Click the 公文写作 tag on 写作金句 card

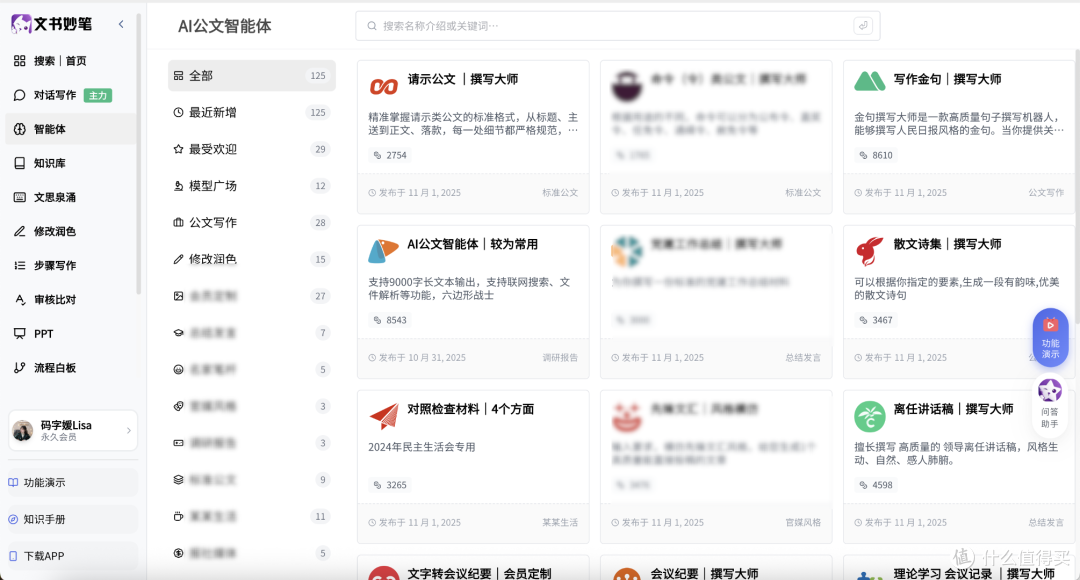(x=1046, y=193)
